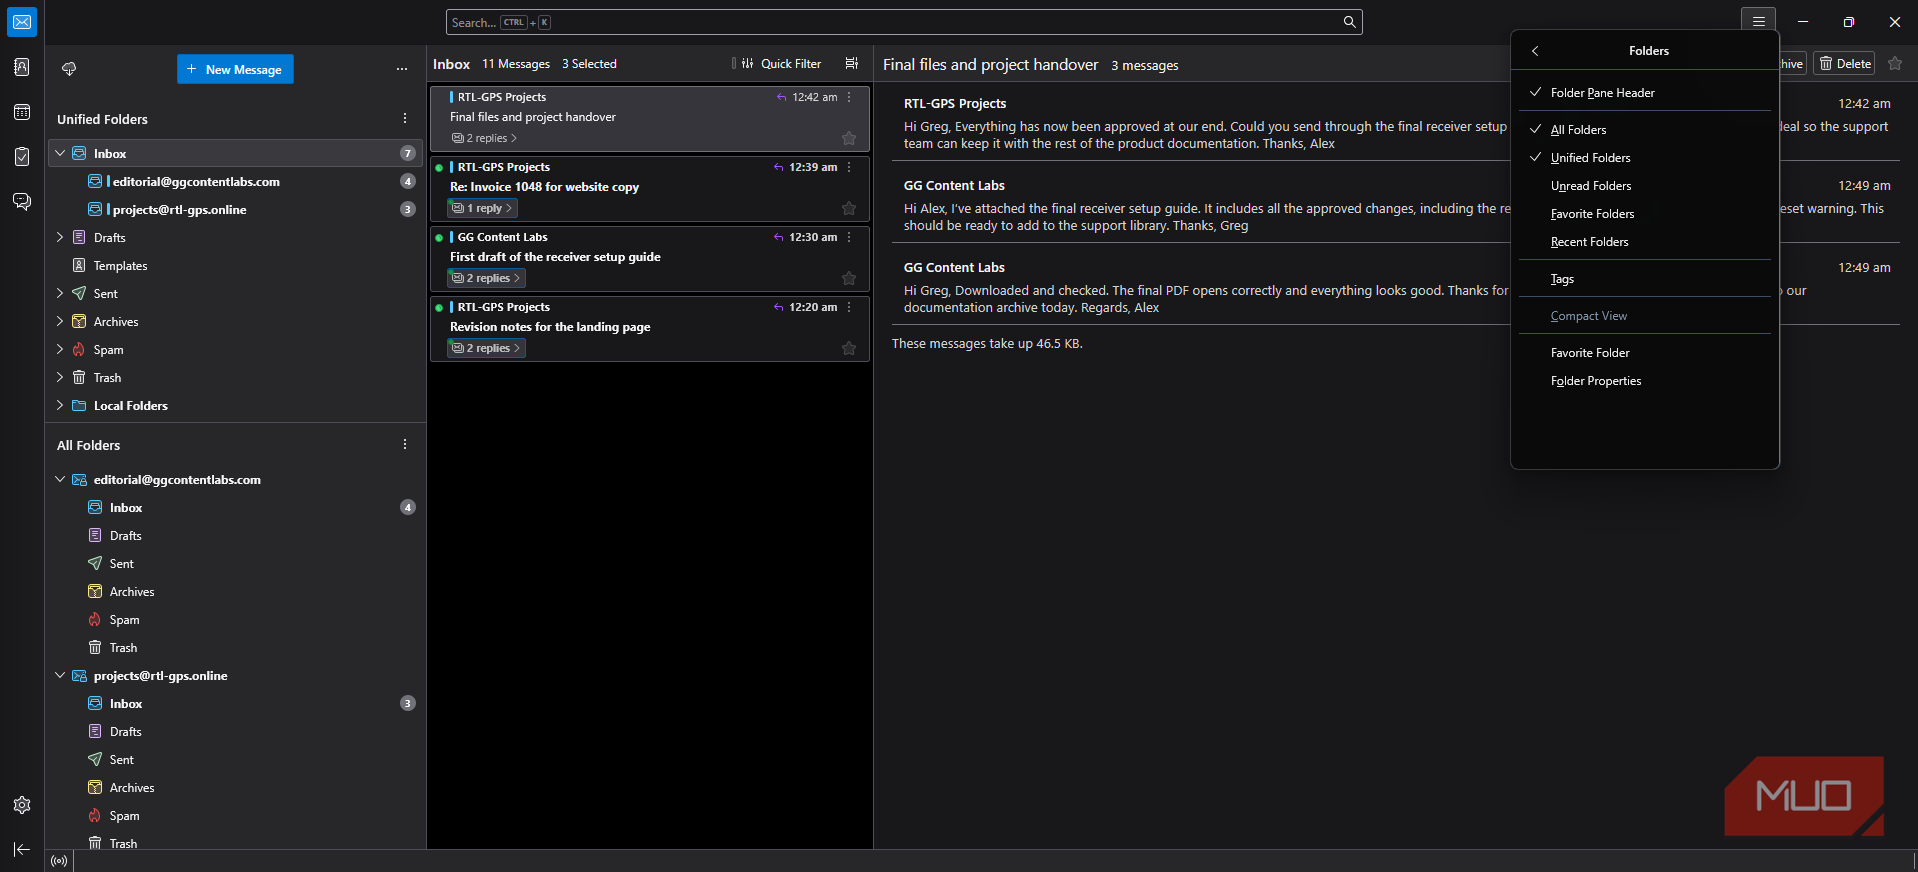The height and width of the screenshot is (872, 1918).
Task: Enable Recent Folders view mode
Action: (x=1645, y=242)
